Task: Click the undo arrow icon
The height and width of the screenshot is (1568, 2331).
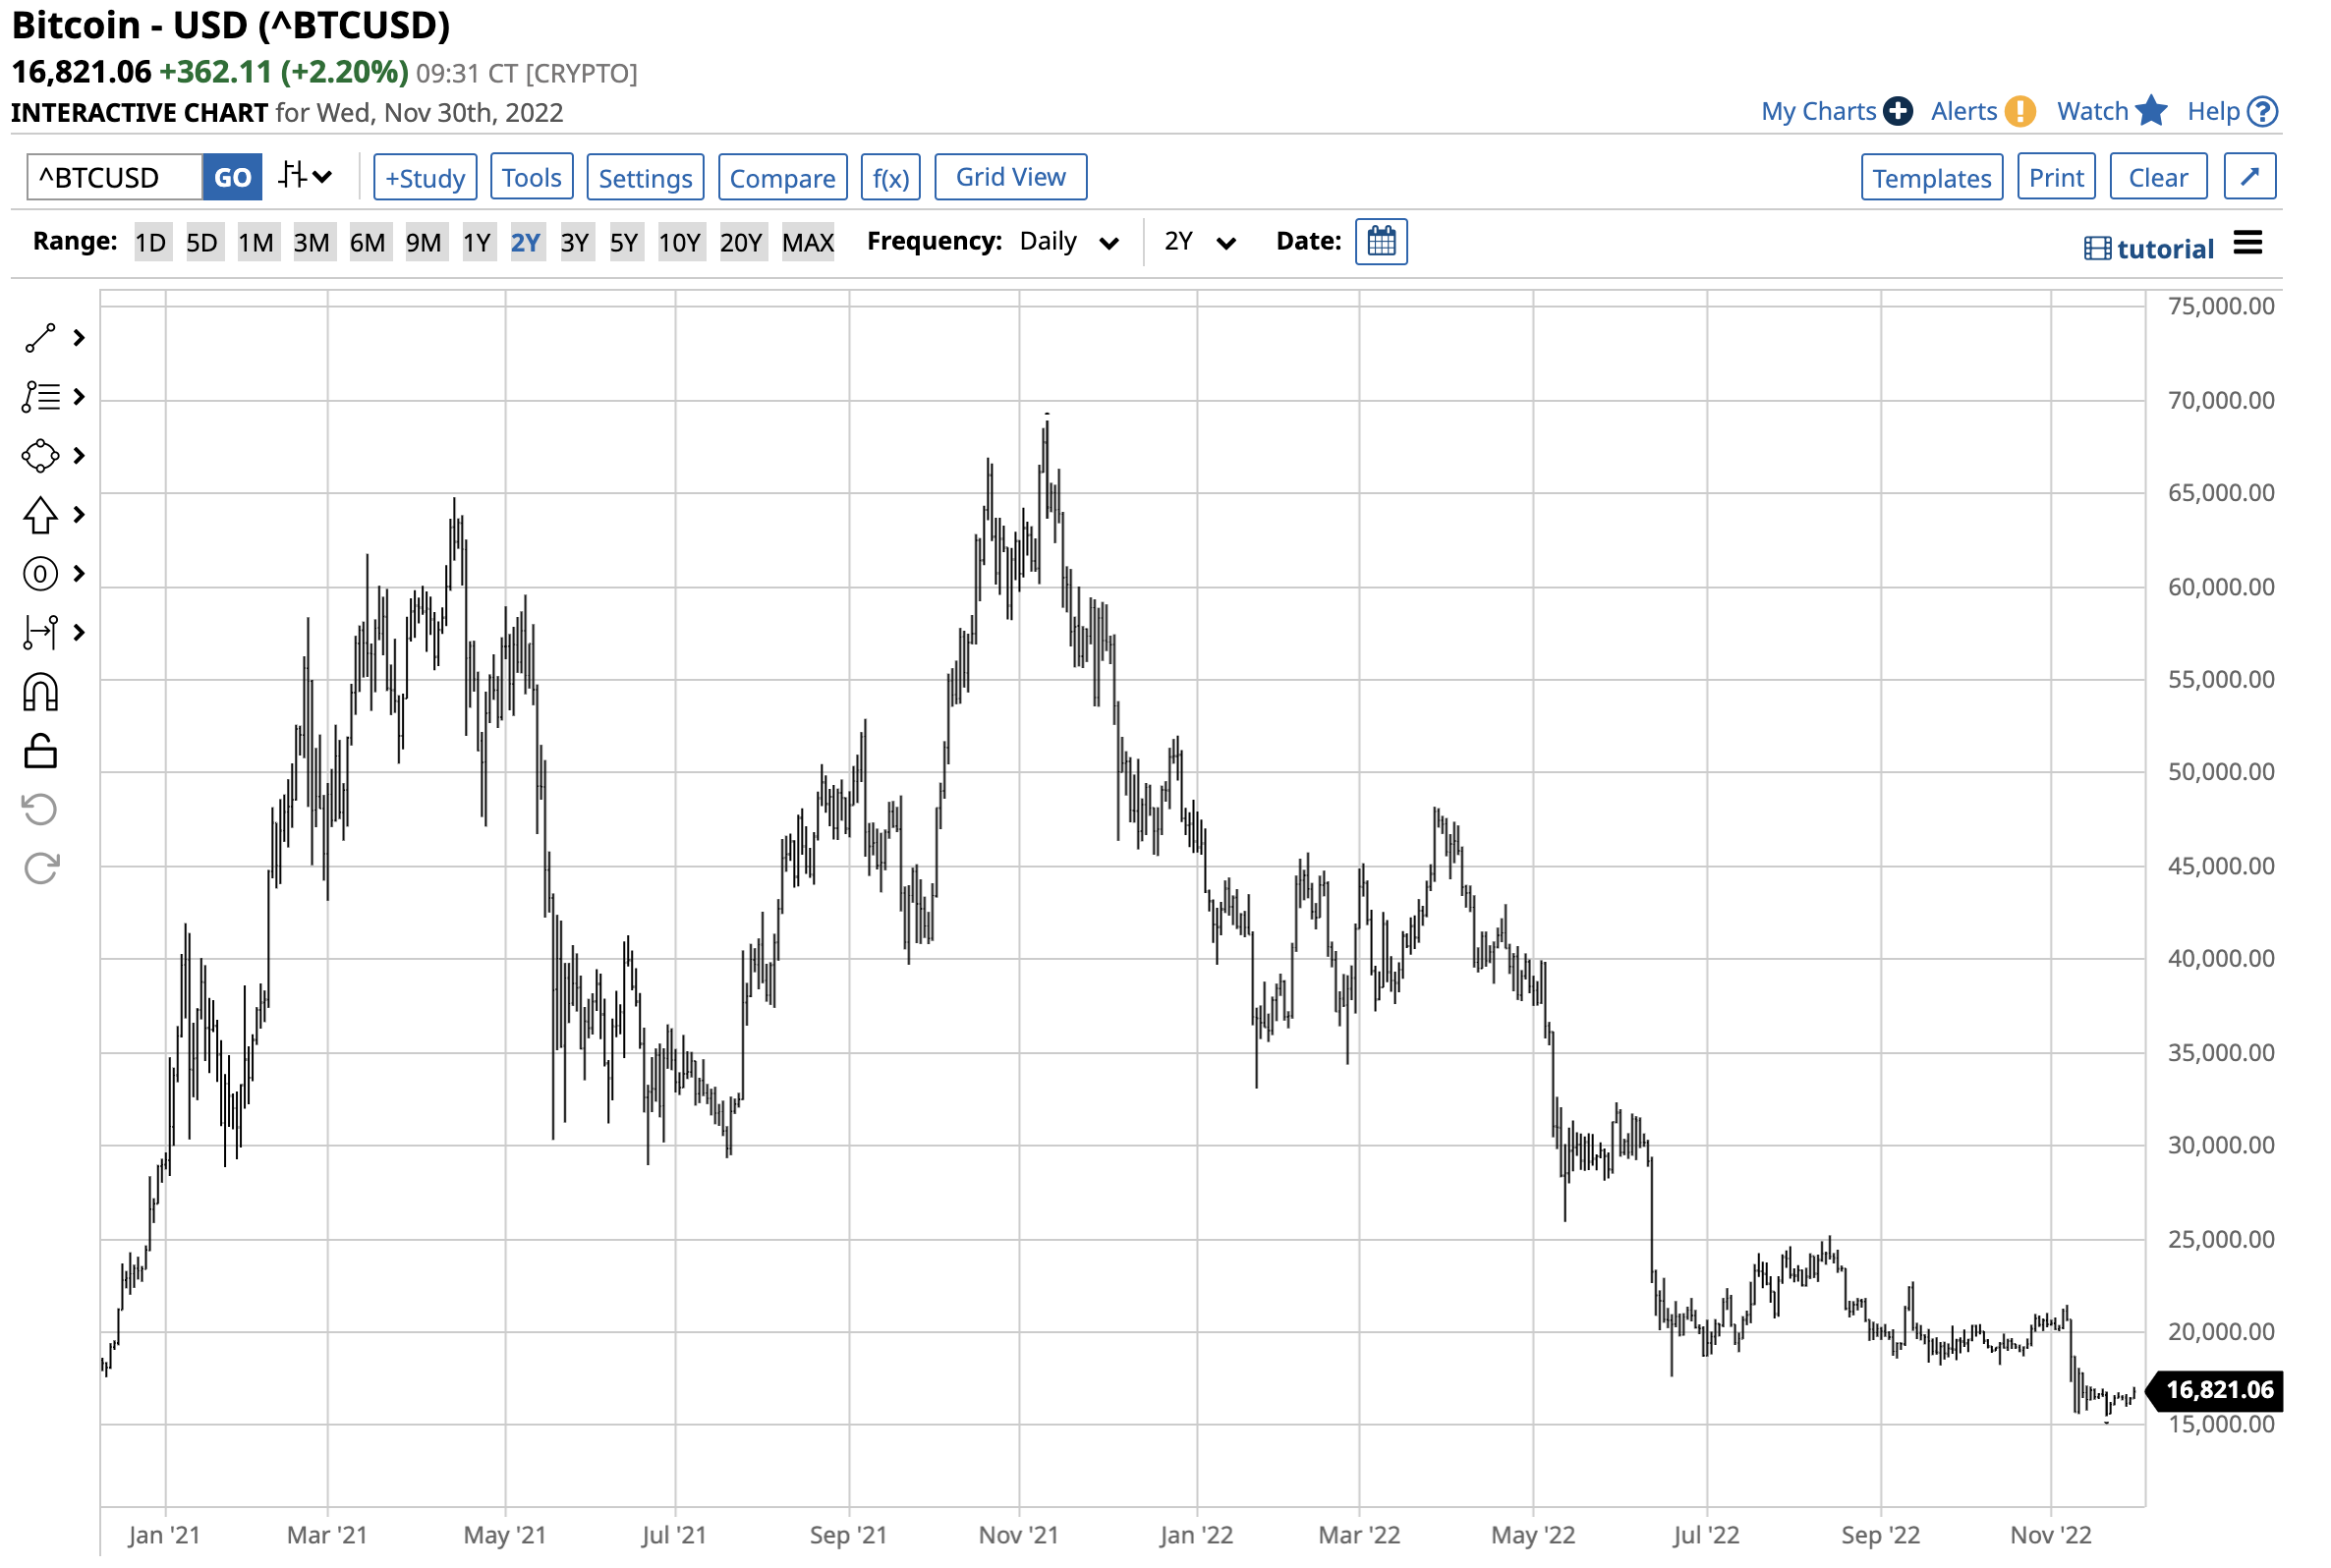Action: [40, 810]
